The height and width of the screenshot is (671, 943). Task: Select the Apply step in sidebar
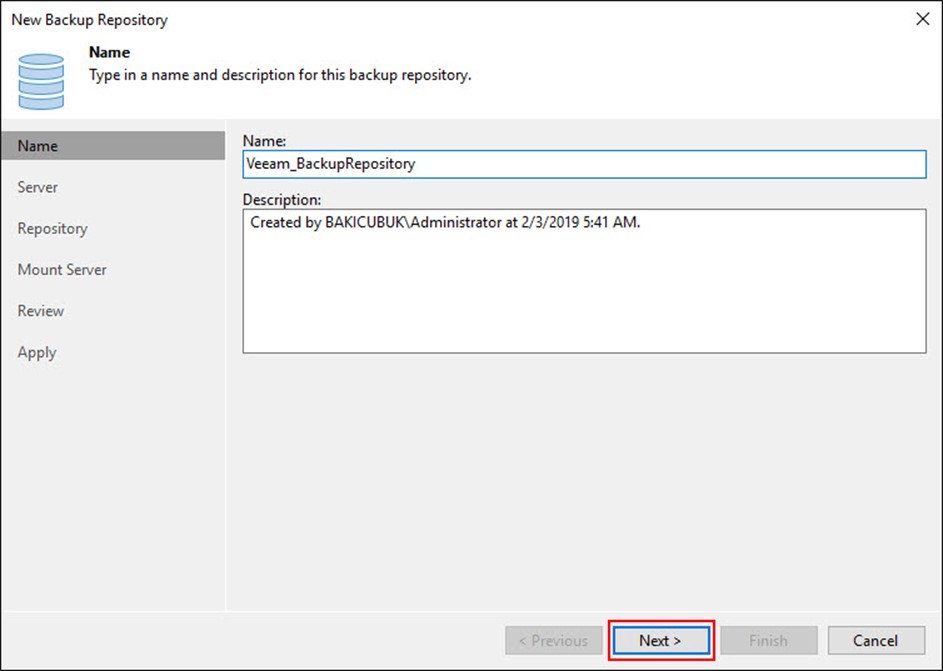(x=37, y=352)
